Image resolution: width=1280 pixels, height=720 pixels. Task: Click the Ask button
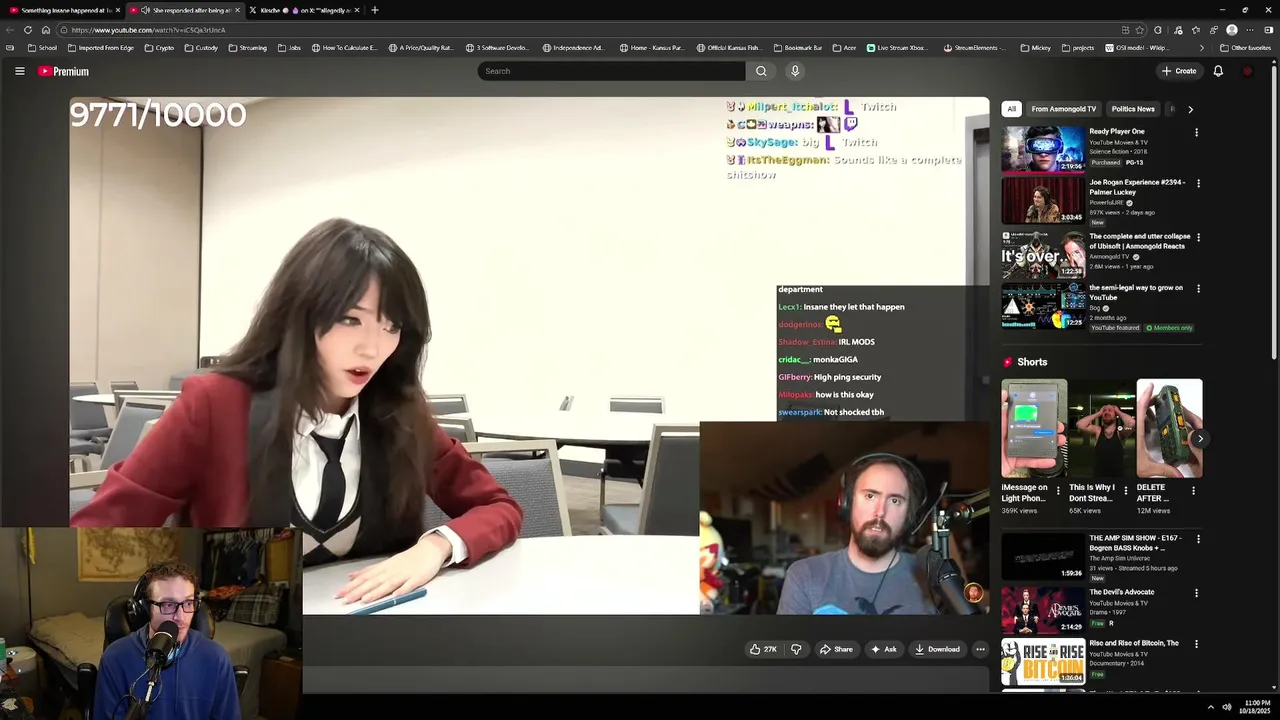(x=884, y=649)
